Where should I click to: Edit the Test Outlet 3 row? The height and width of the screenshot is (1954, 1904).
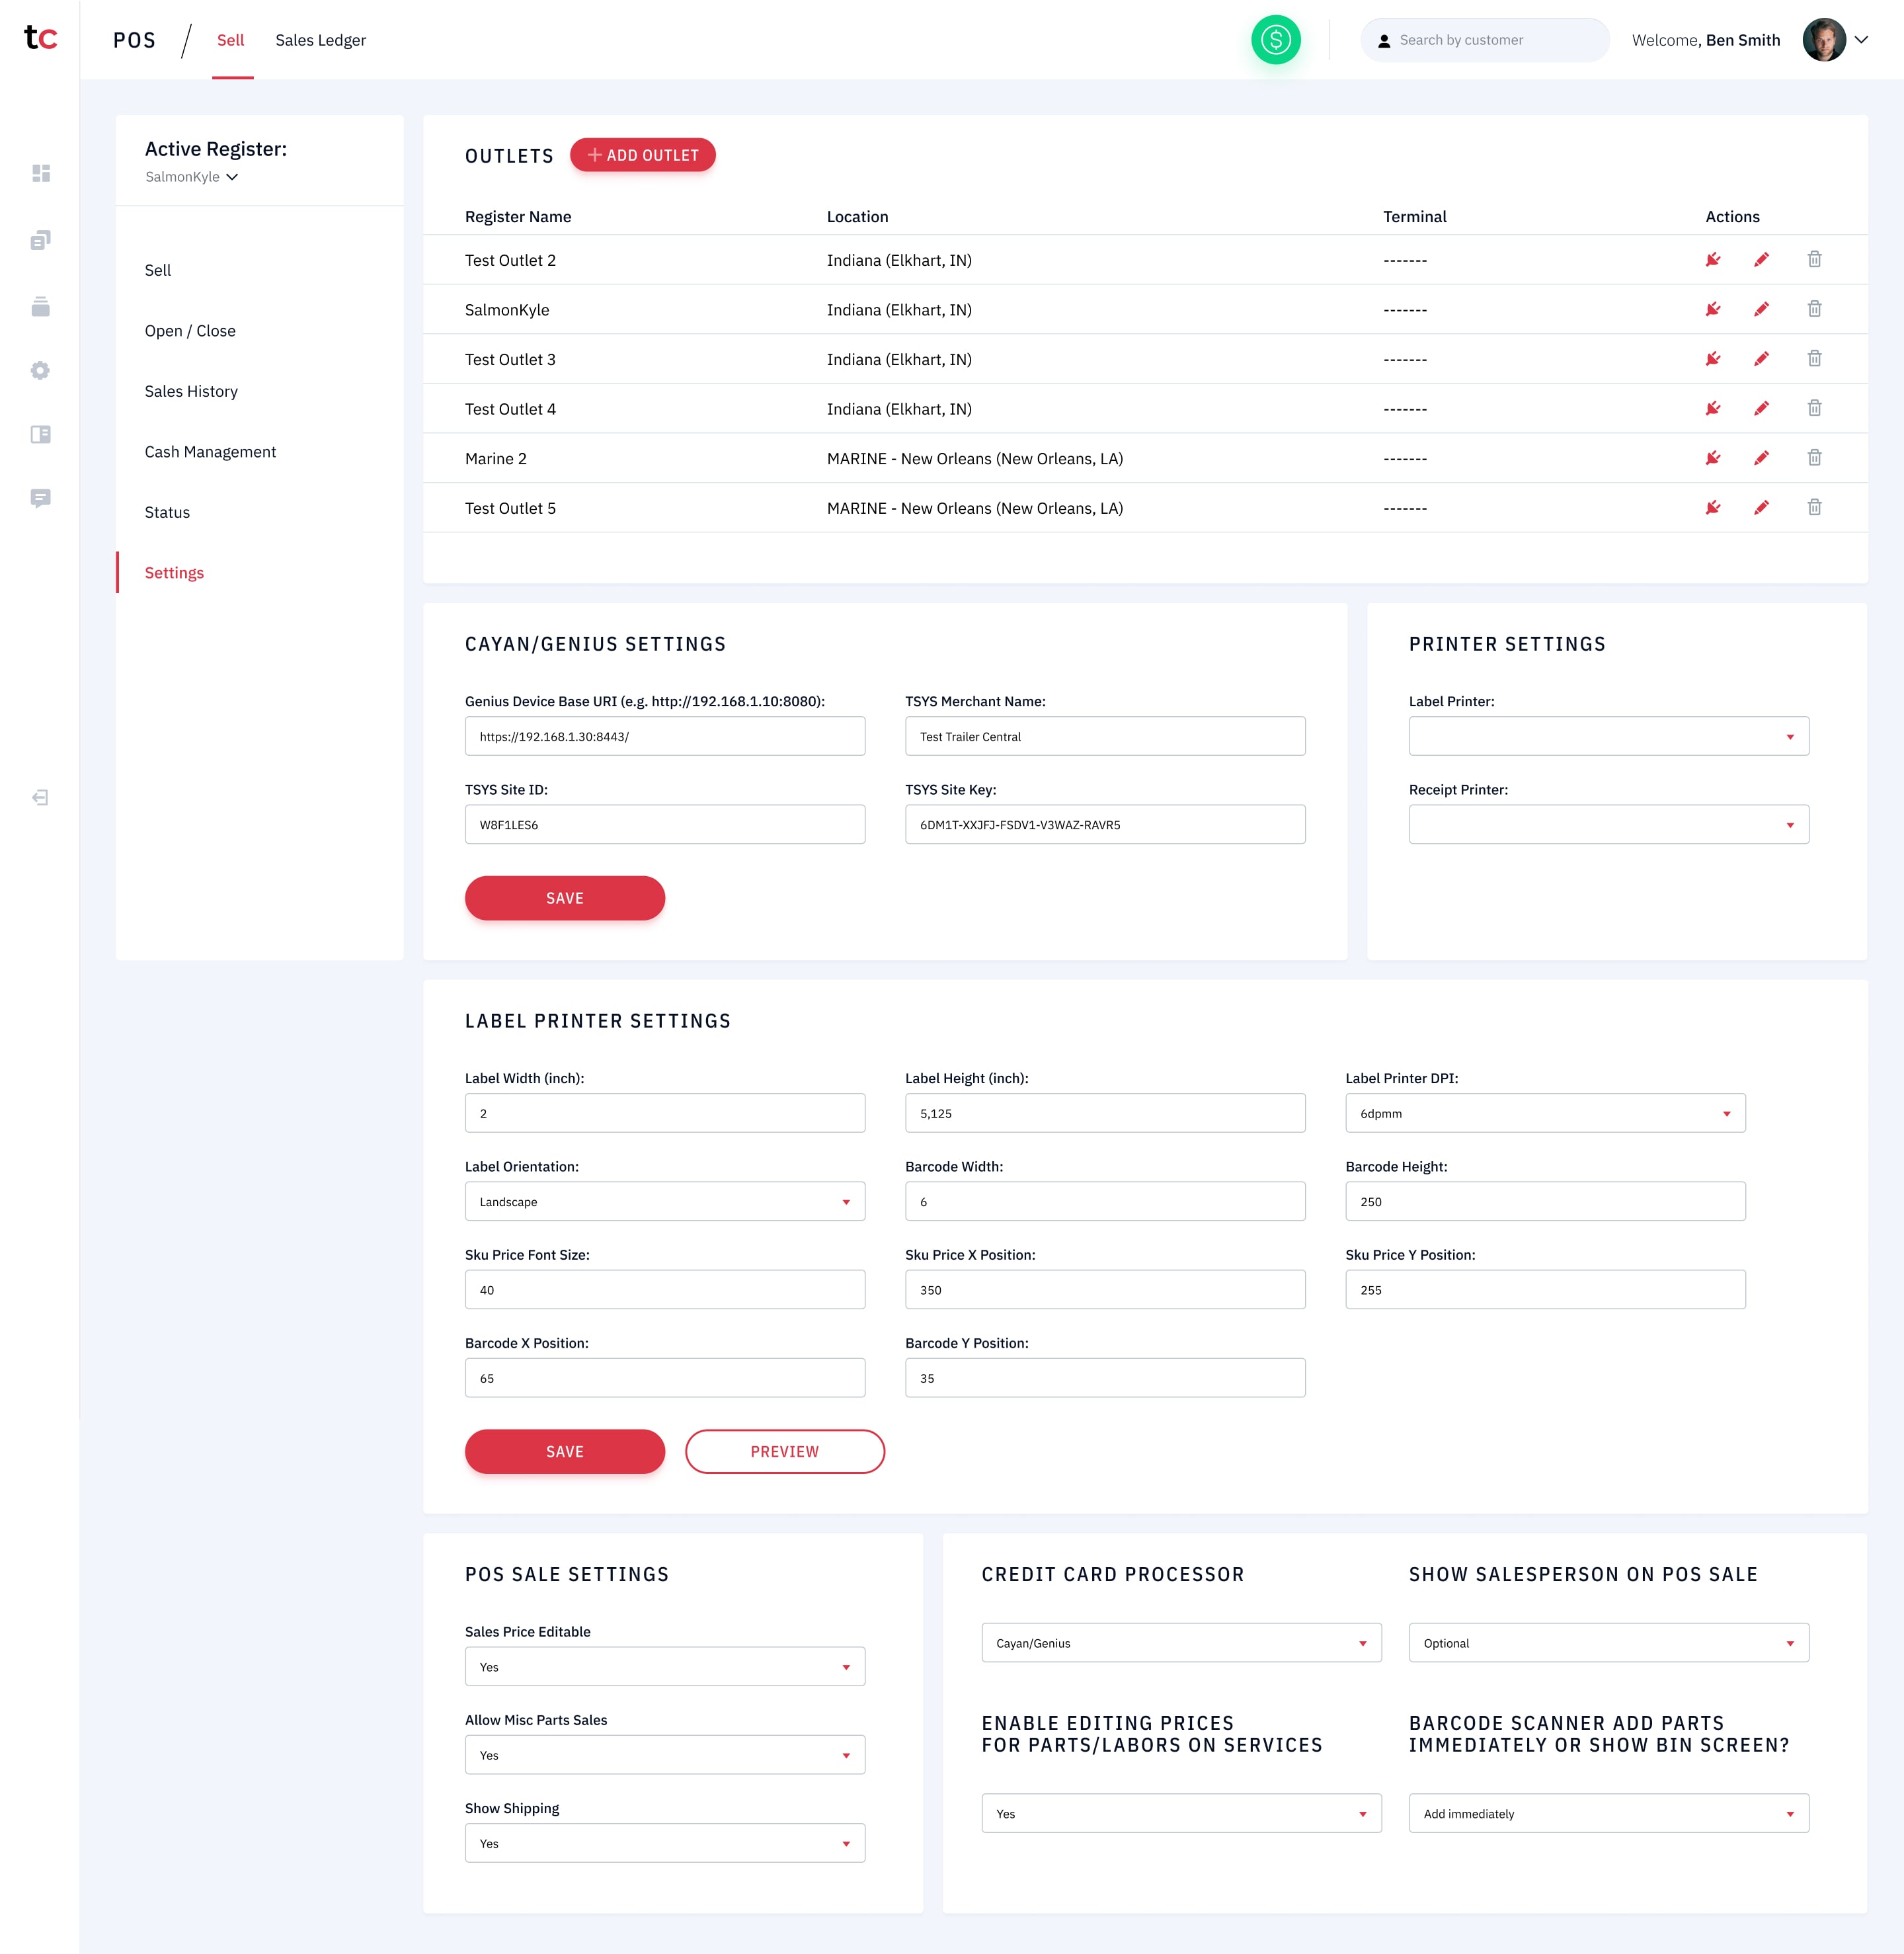tap(1761, 359)
